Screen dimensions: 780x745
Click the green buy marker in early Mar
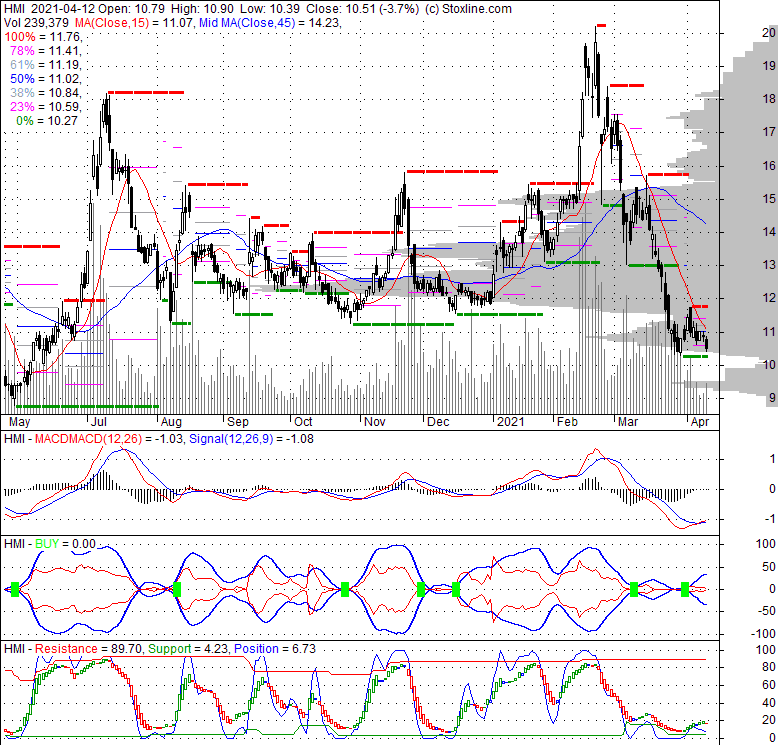634,589
